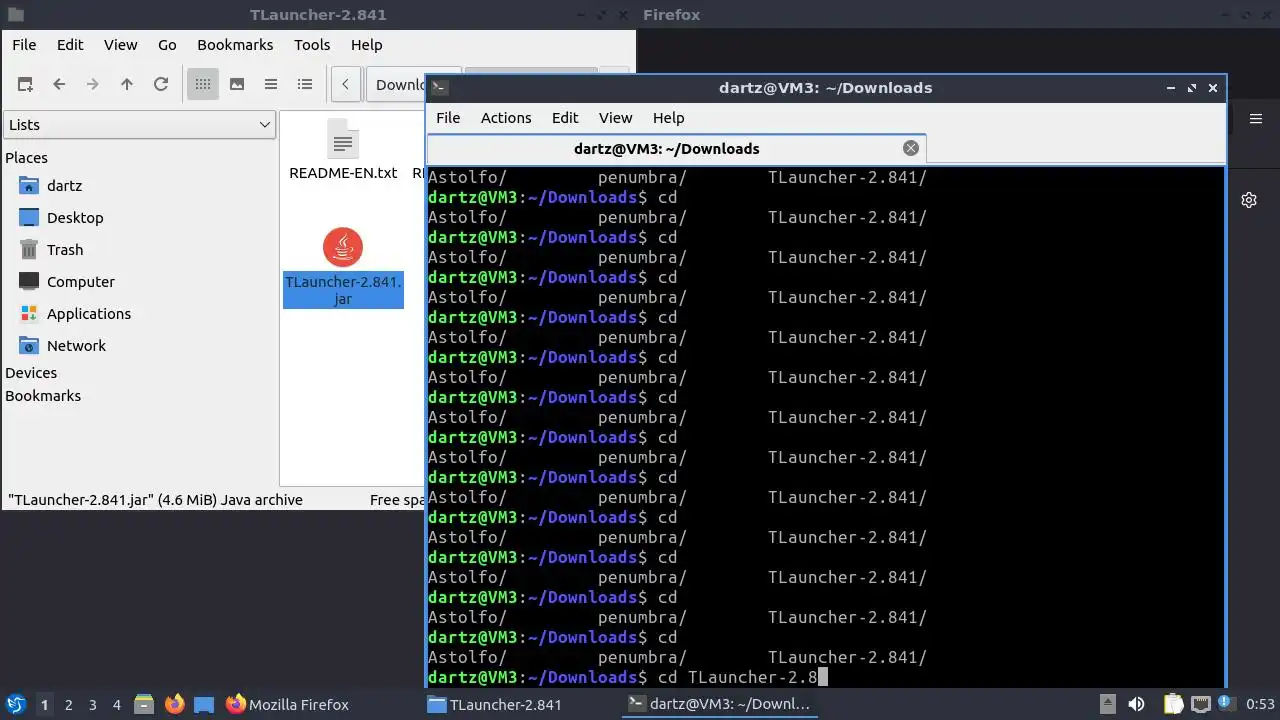Click the settings gear in Firefox window
The height and width of the screenshot is (720, 1280).
pos(1249,200)
